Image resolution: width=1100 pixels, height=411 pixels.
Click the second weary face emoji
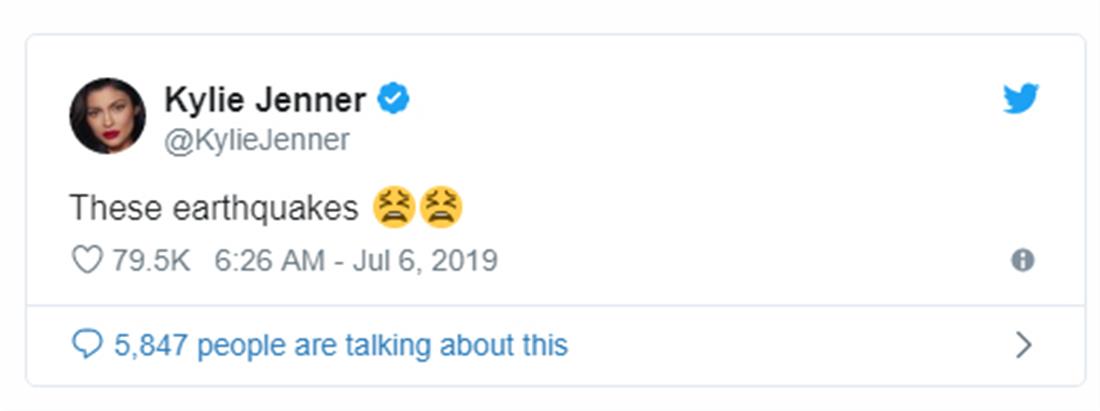[441, 207]
